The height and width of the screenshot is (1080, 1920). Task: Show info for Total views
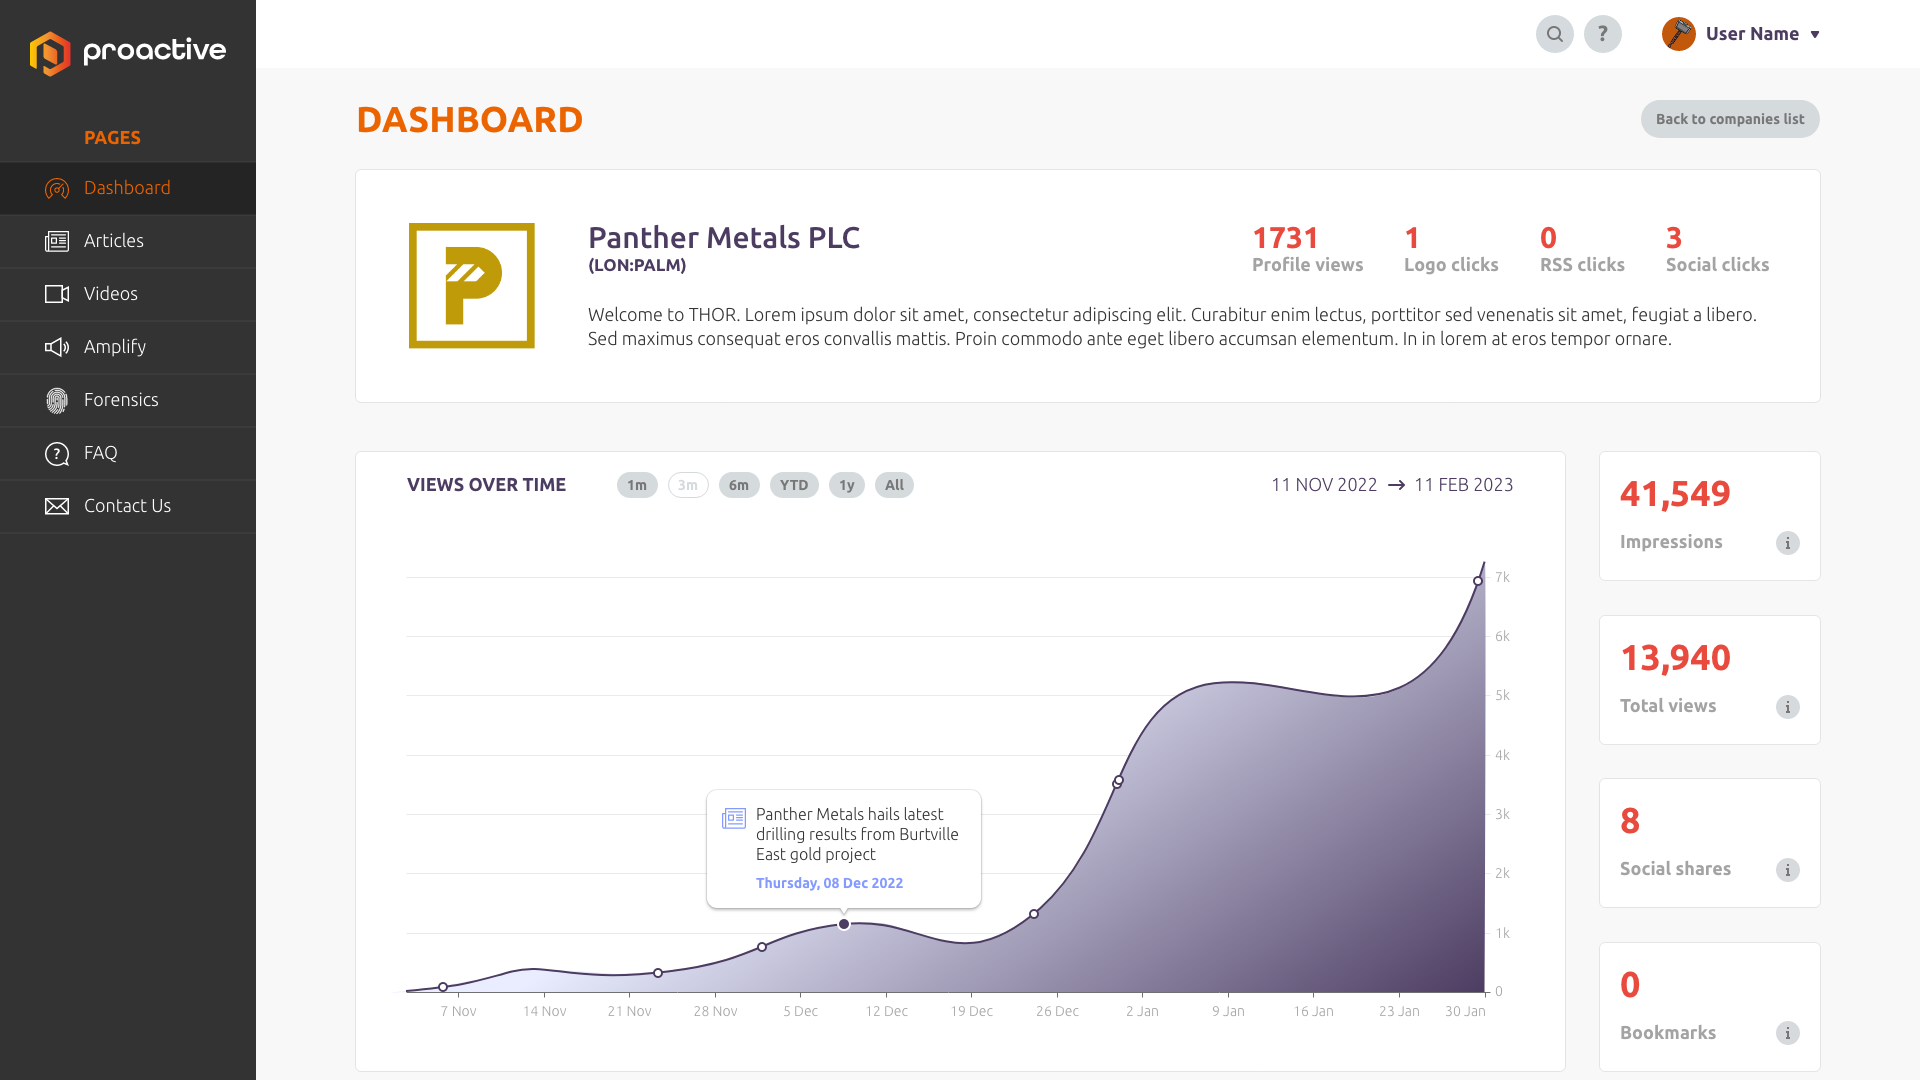click(1787, 707)
